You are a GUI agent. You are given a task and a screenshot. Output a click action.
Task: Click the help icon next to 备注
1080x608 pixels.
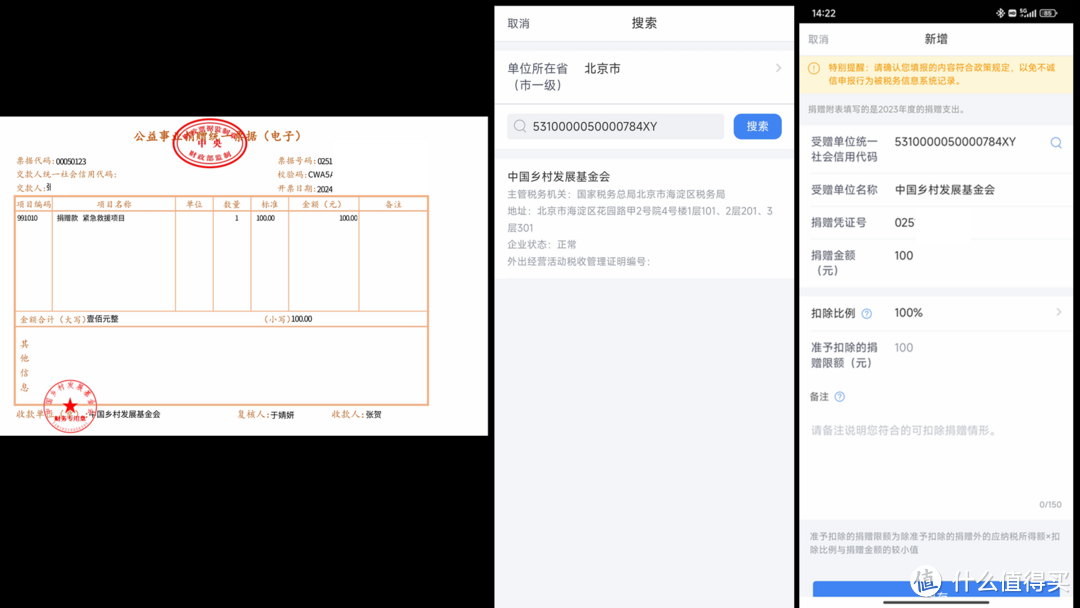[x=840, y=397]
